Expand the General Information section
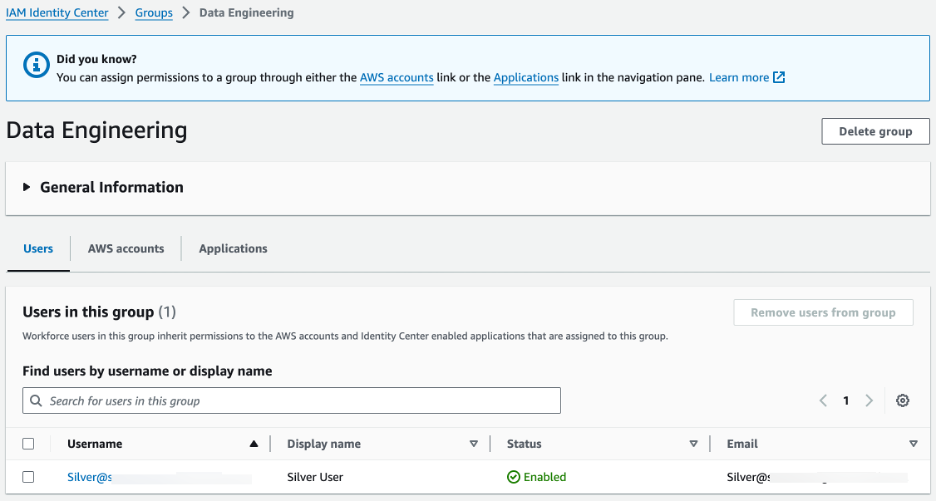Viewport: 936px width, 502px height. (27, 187)
